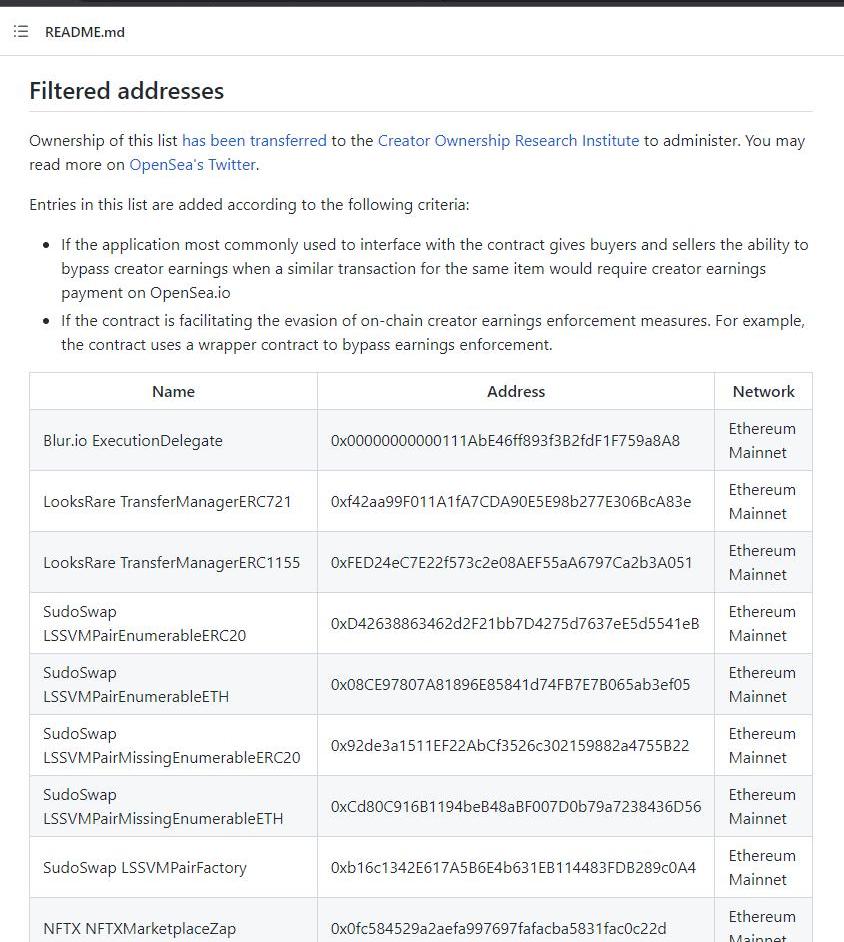Screen dimensions: 844x942
Task: Click the LooksRare TransferManagerERC721 address
Action: [510, 502]
